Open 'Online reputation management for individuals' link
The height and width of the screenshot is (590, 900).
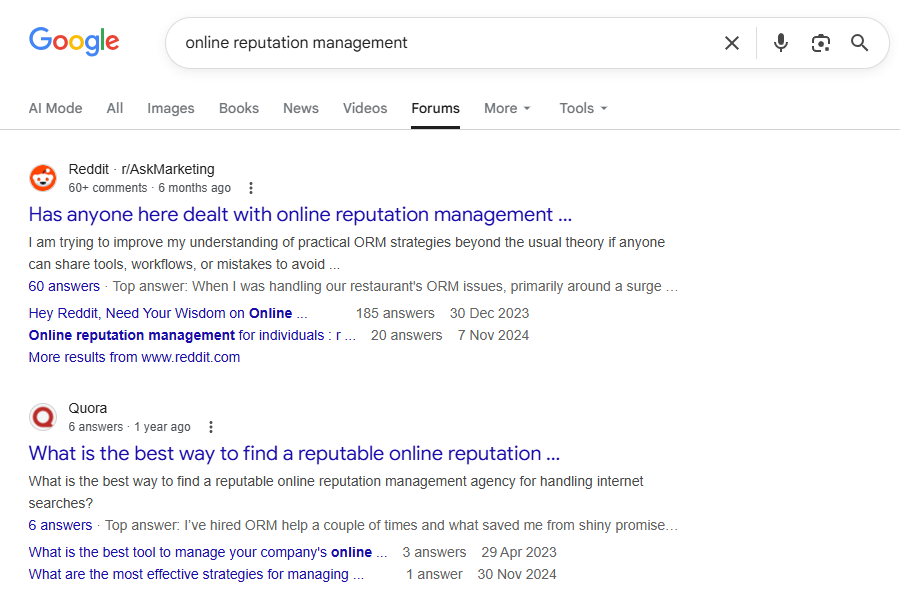(192, 335)
